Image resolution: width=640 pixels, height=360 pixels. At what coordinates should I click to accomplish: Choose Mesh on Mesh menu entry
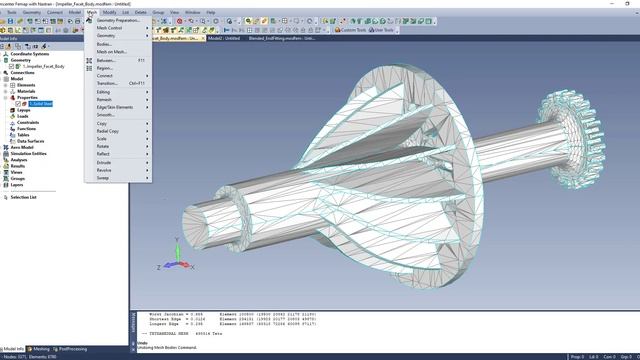click(118, 52)
